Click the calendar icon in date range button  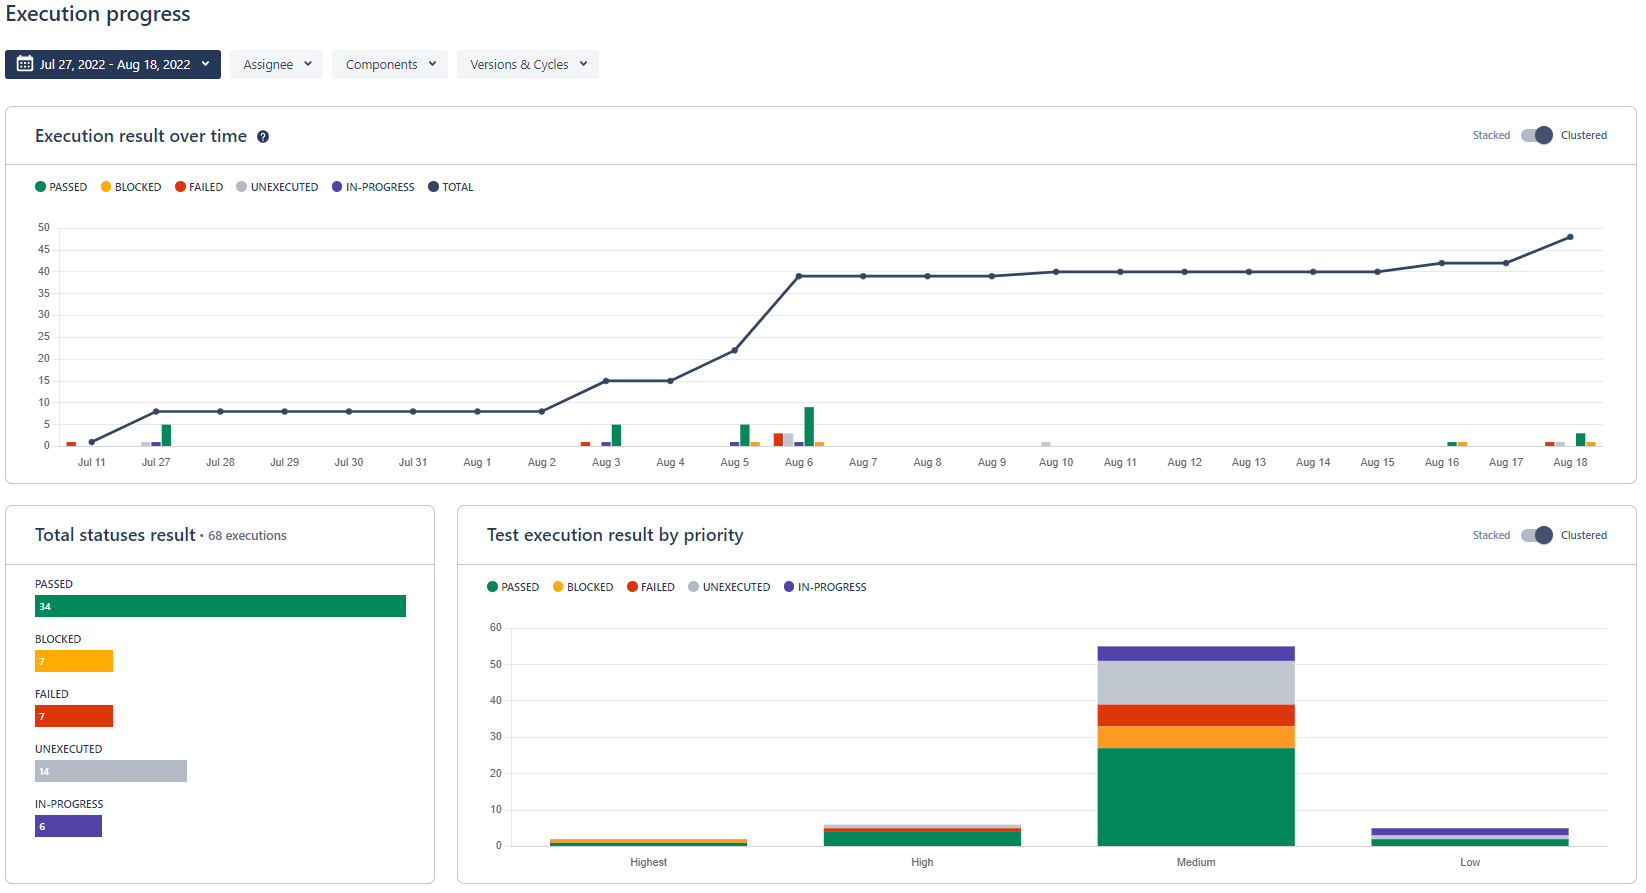click(x=25, y=65)
